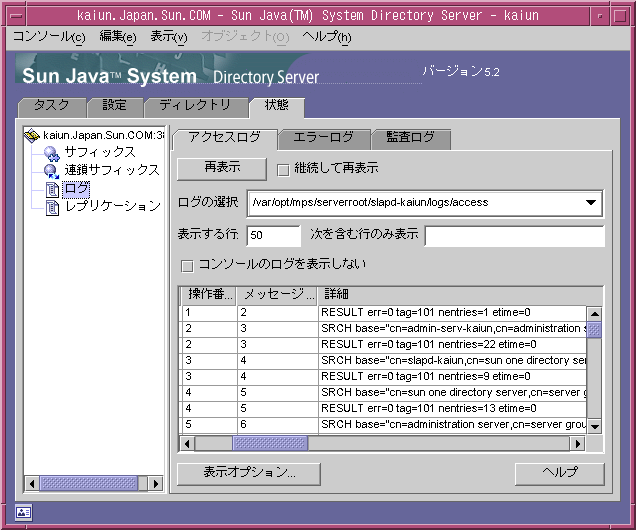Image resolution: width=636 pixels, height=530 pixels.
Task: Click the 次を含む行のみ表示 filter field
Action: point(514,236)
